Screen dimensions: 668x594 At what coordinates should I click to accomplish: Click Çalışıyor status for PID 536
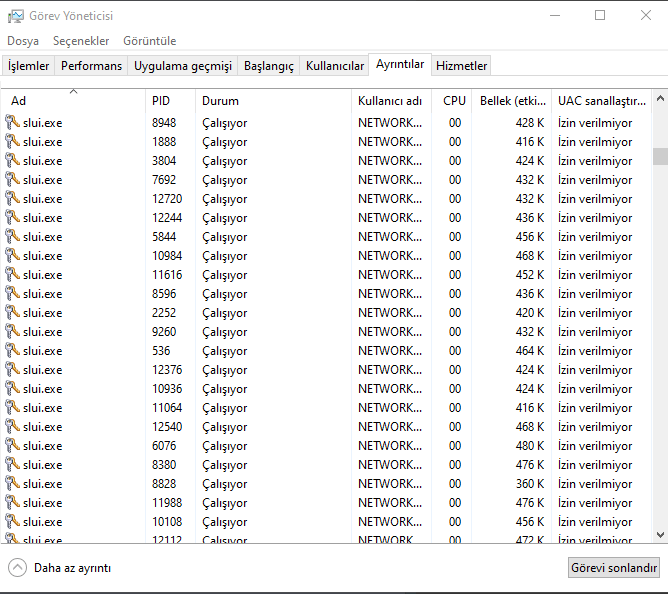[x=225, y=351]
